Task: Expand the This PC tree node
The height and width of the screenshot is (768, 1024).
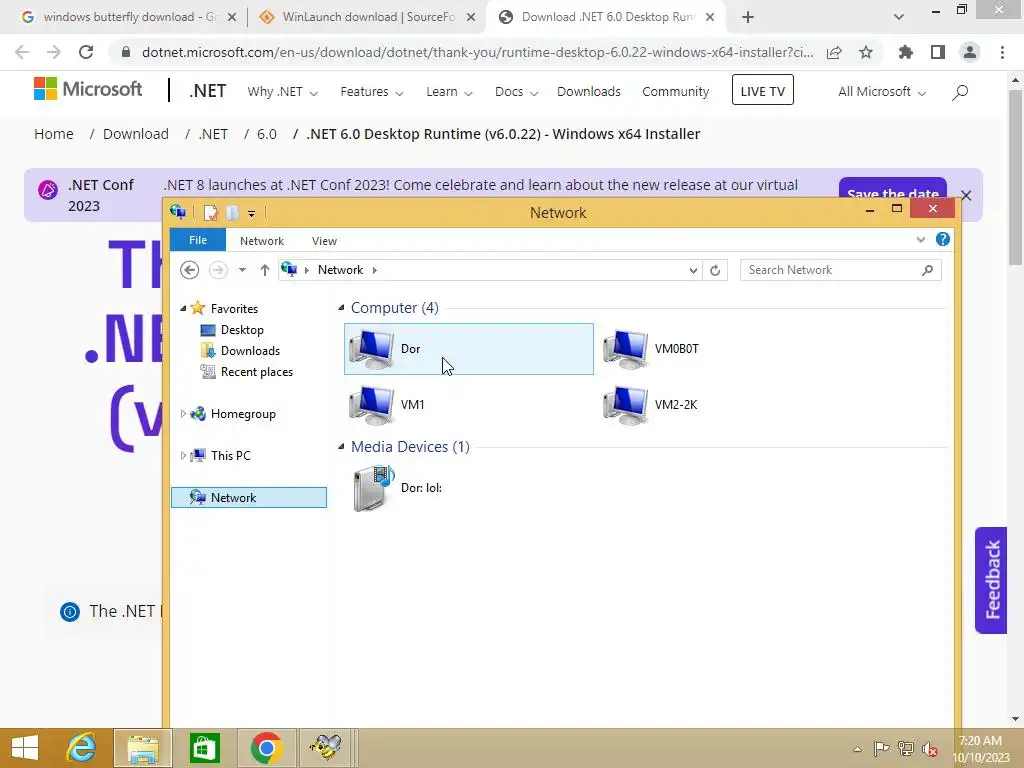Action: 183,455
